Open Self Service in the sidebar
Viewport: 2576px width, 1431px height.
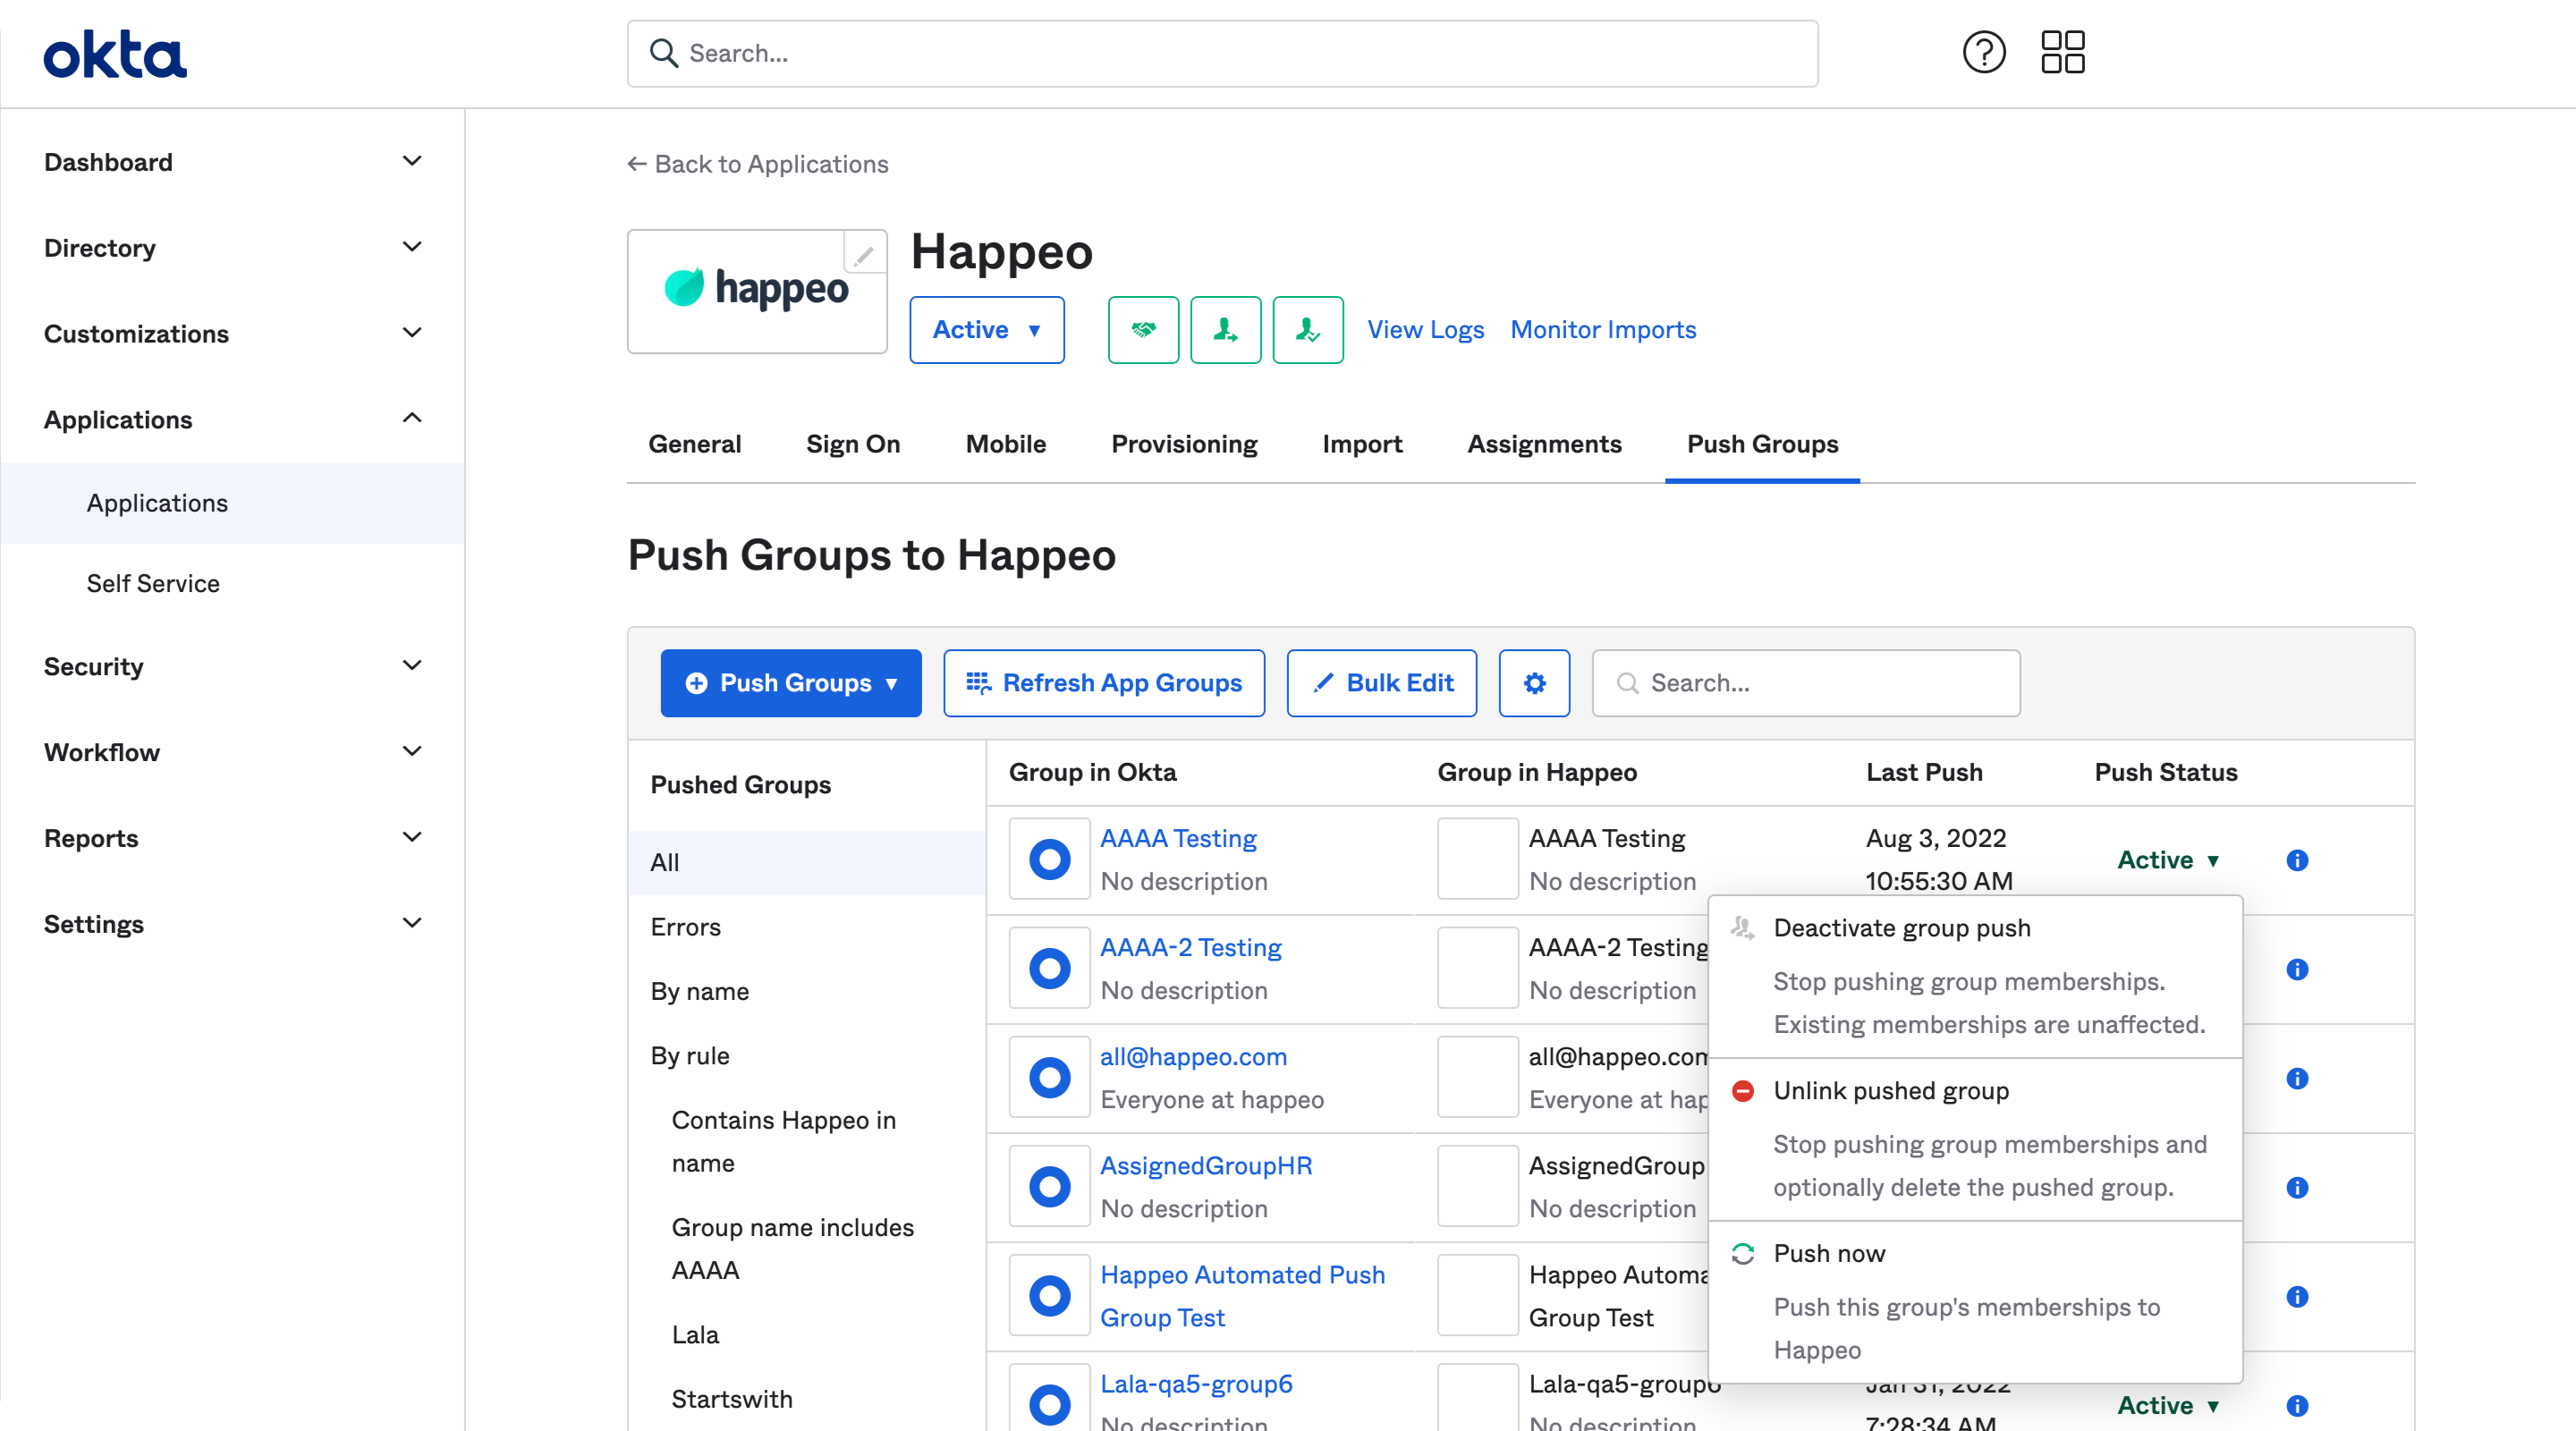232,583
